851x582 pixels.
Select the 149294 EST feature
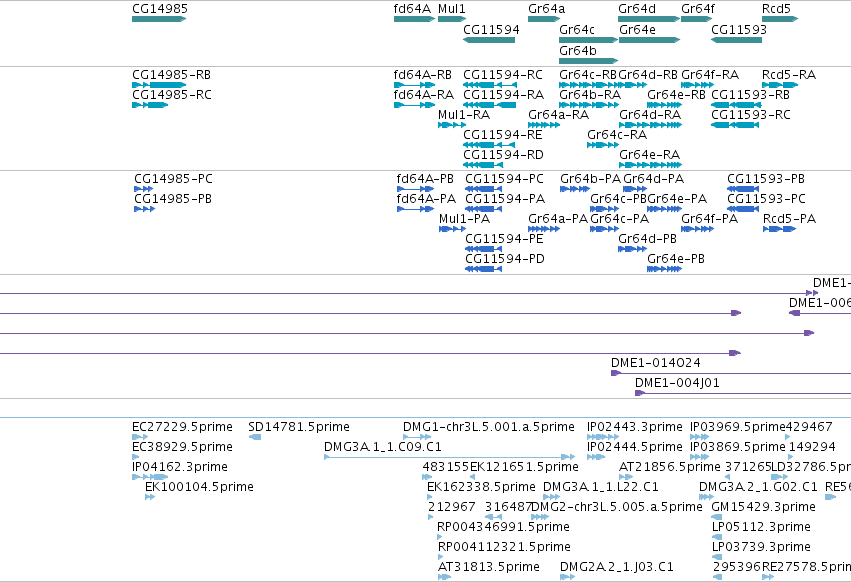[789, 457]
